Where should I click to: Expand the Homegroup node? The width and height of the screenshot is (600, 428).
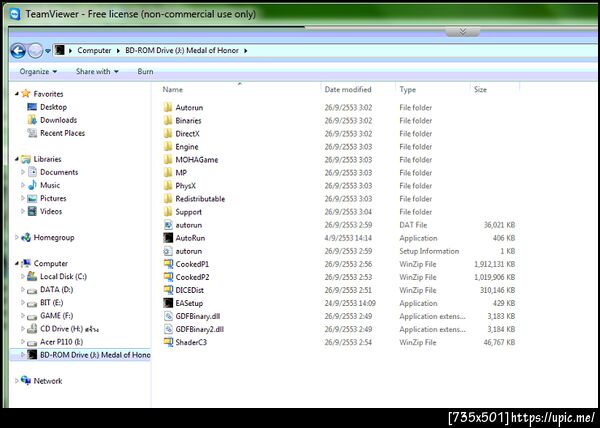(x=16, y=237)
